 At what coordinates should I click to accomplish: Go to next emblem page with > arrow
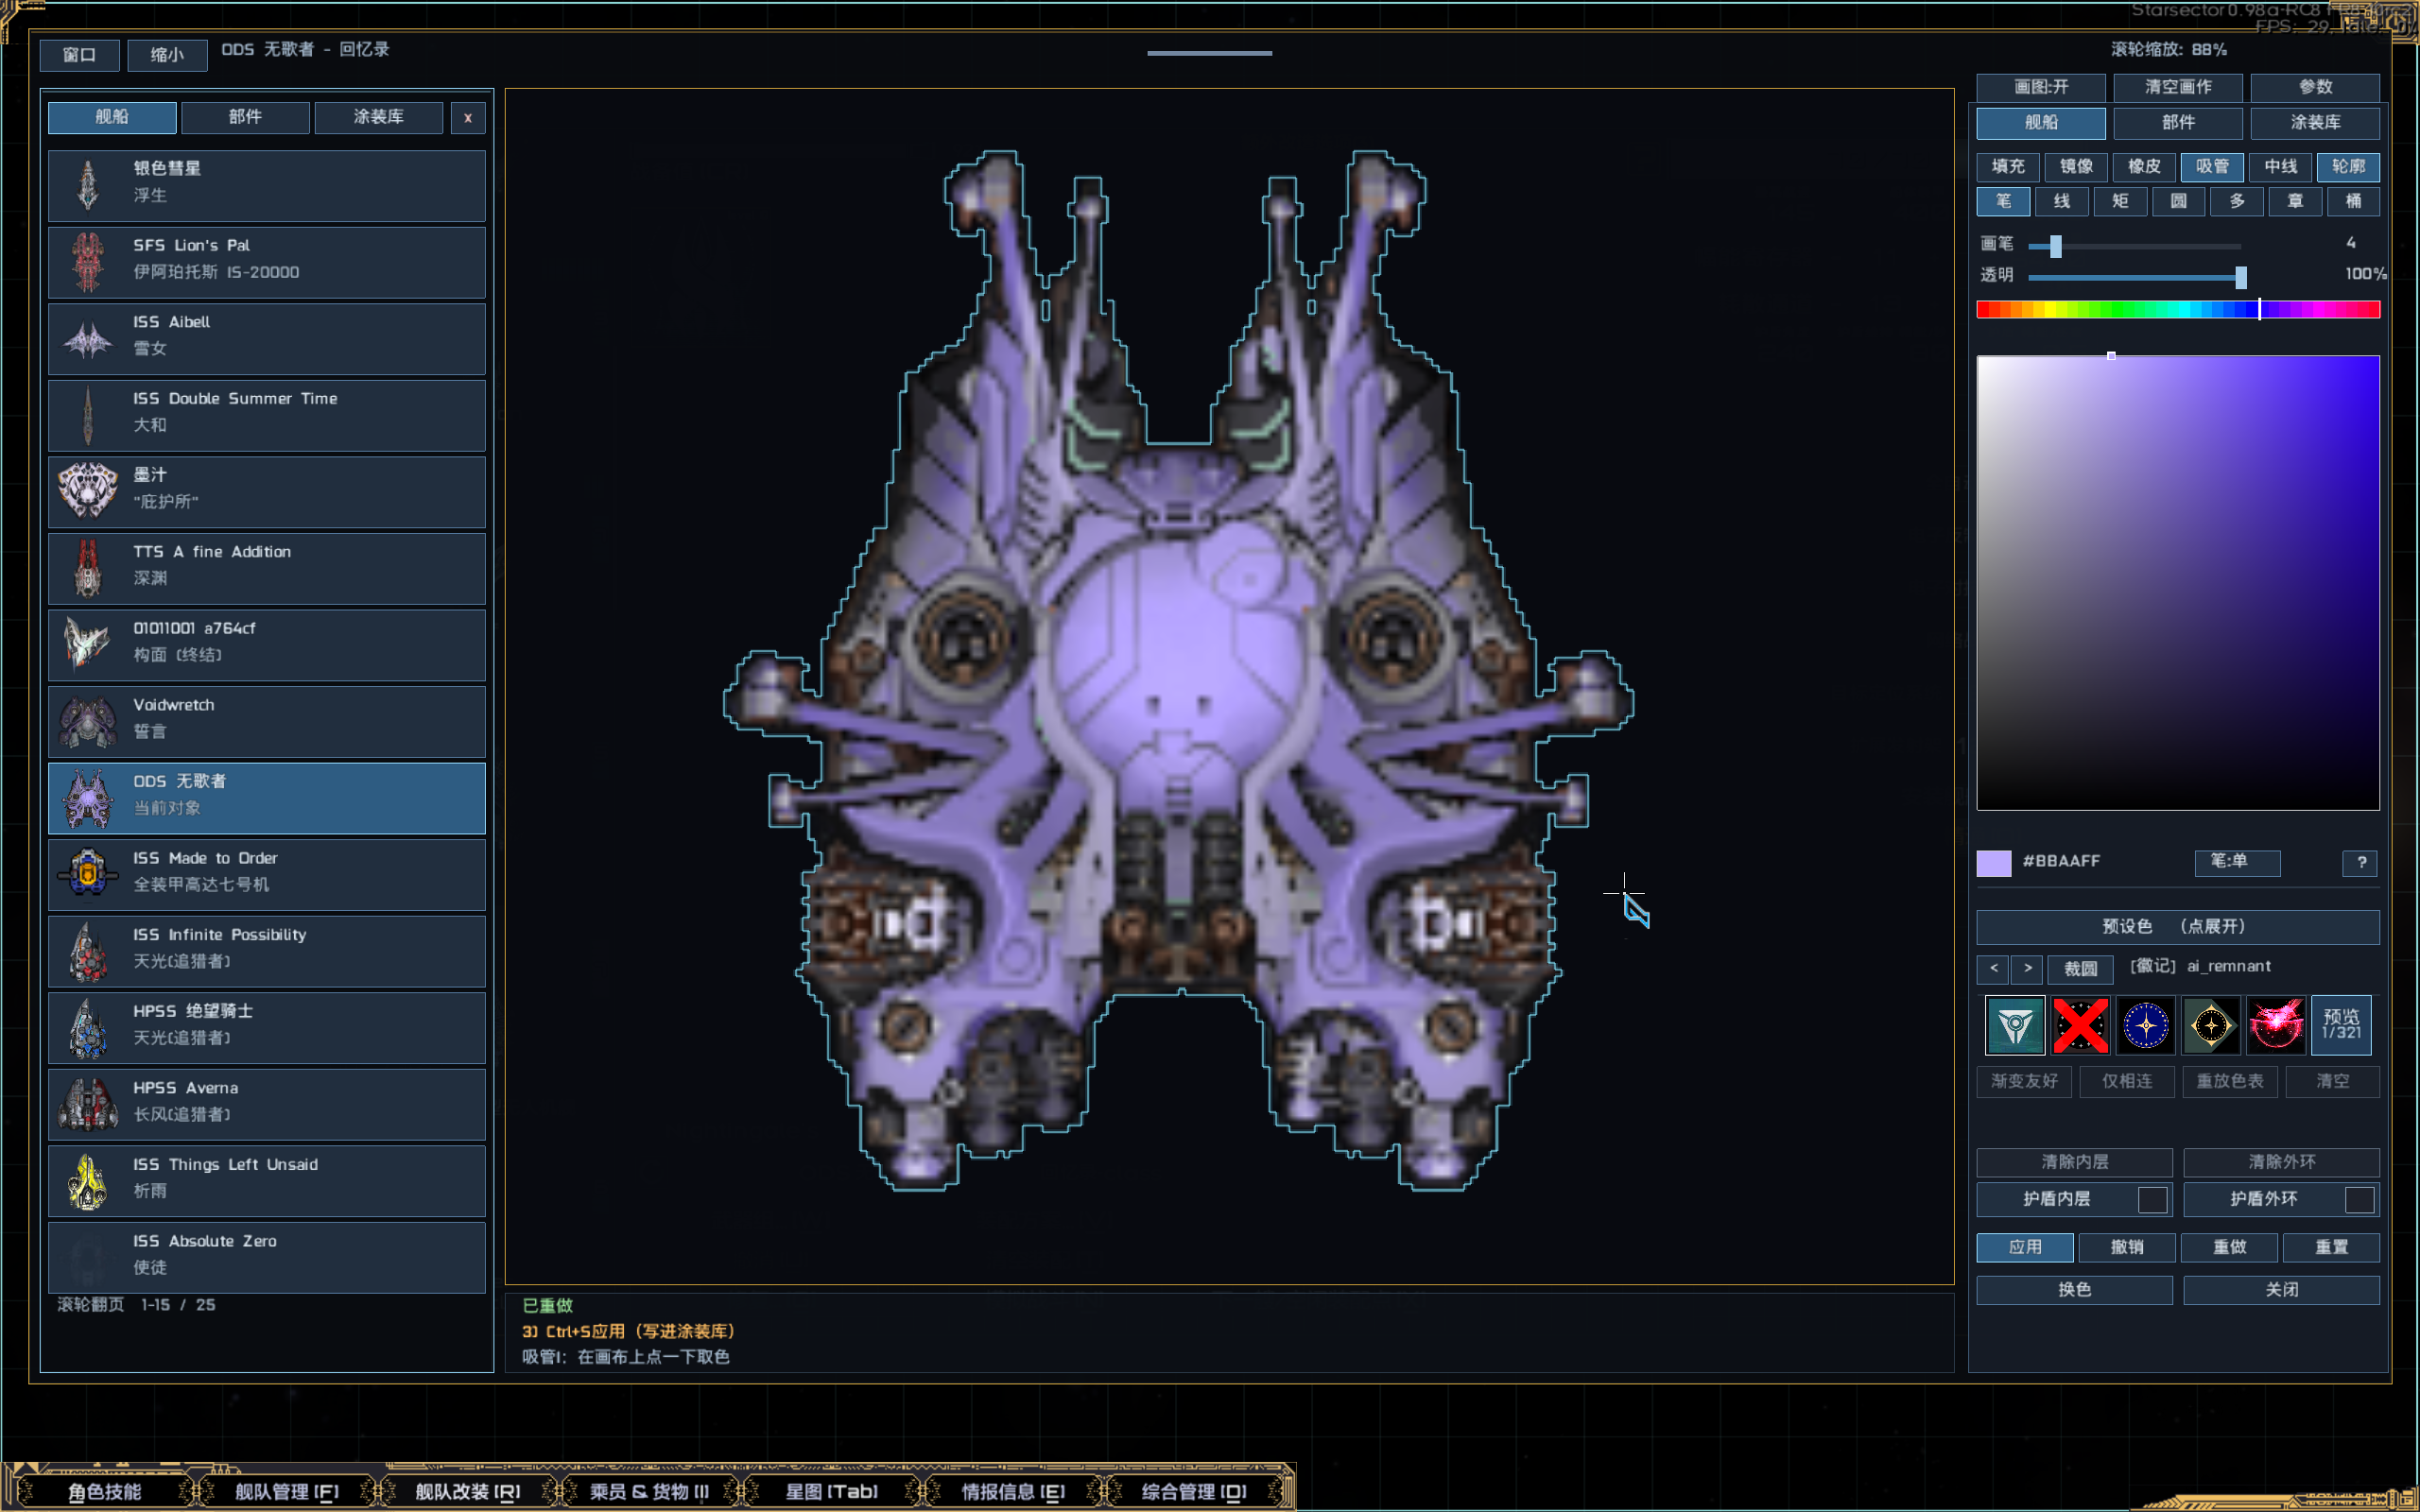pyautogui.click(x=2027, y=969)
